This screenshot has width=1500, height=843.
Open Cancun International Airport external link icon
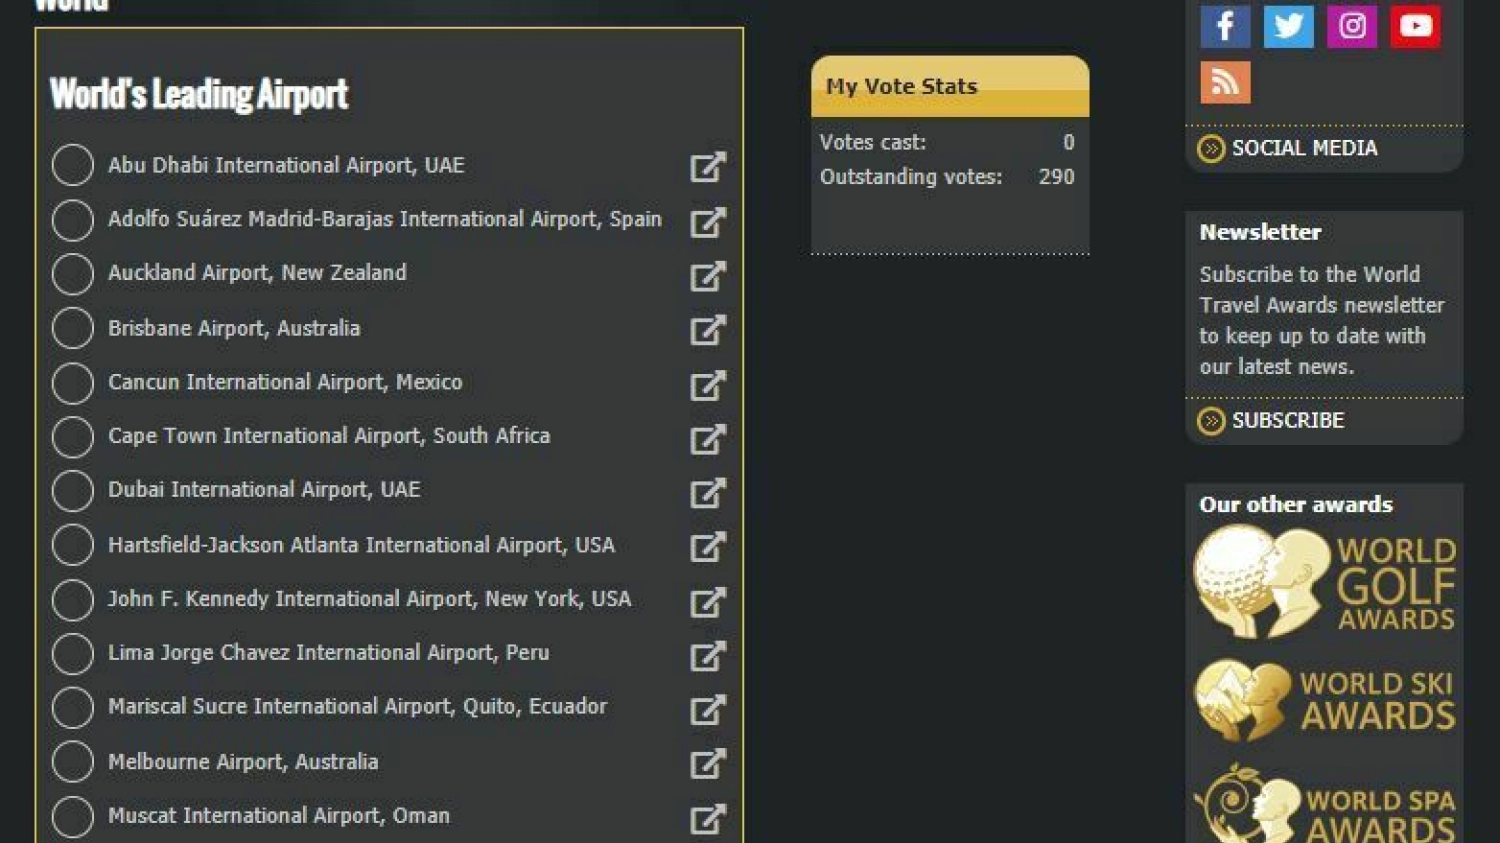(x=708, y=385)
